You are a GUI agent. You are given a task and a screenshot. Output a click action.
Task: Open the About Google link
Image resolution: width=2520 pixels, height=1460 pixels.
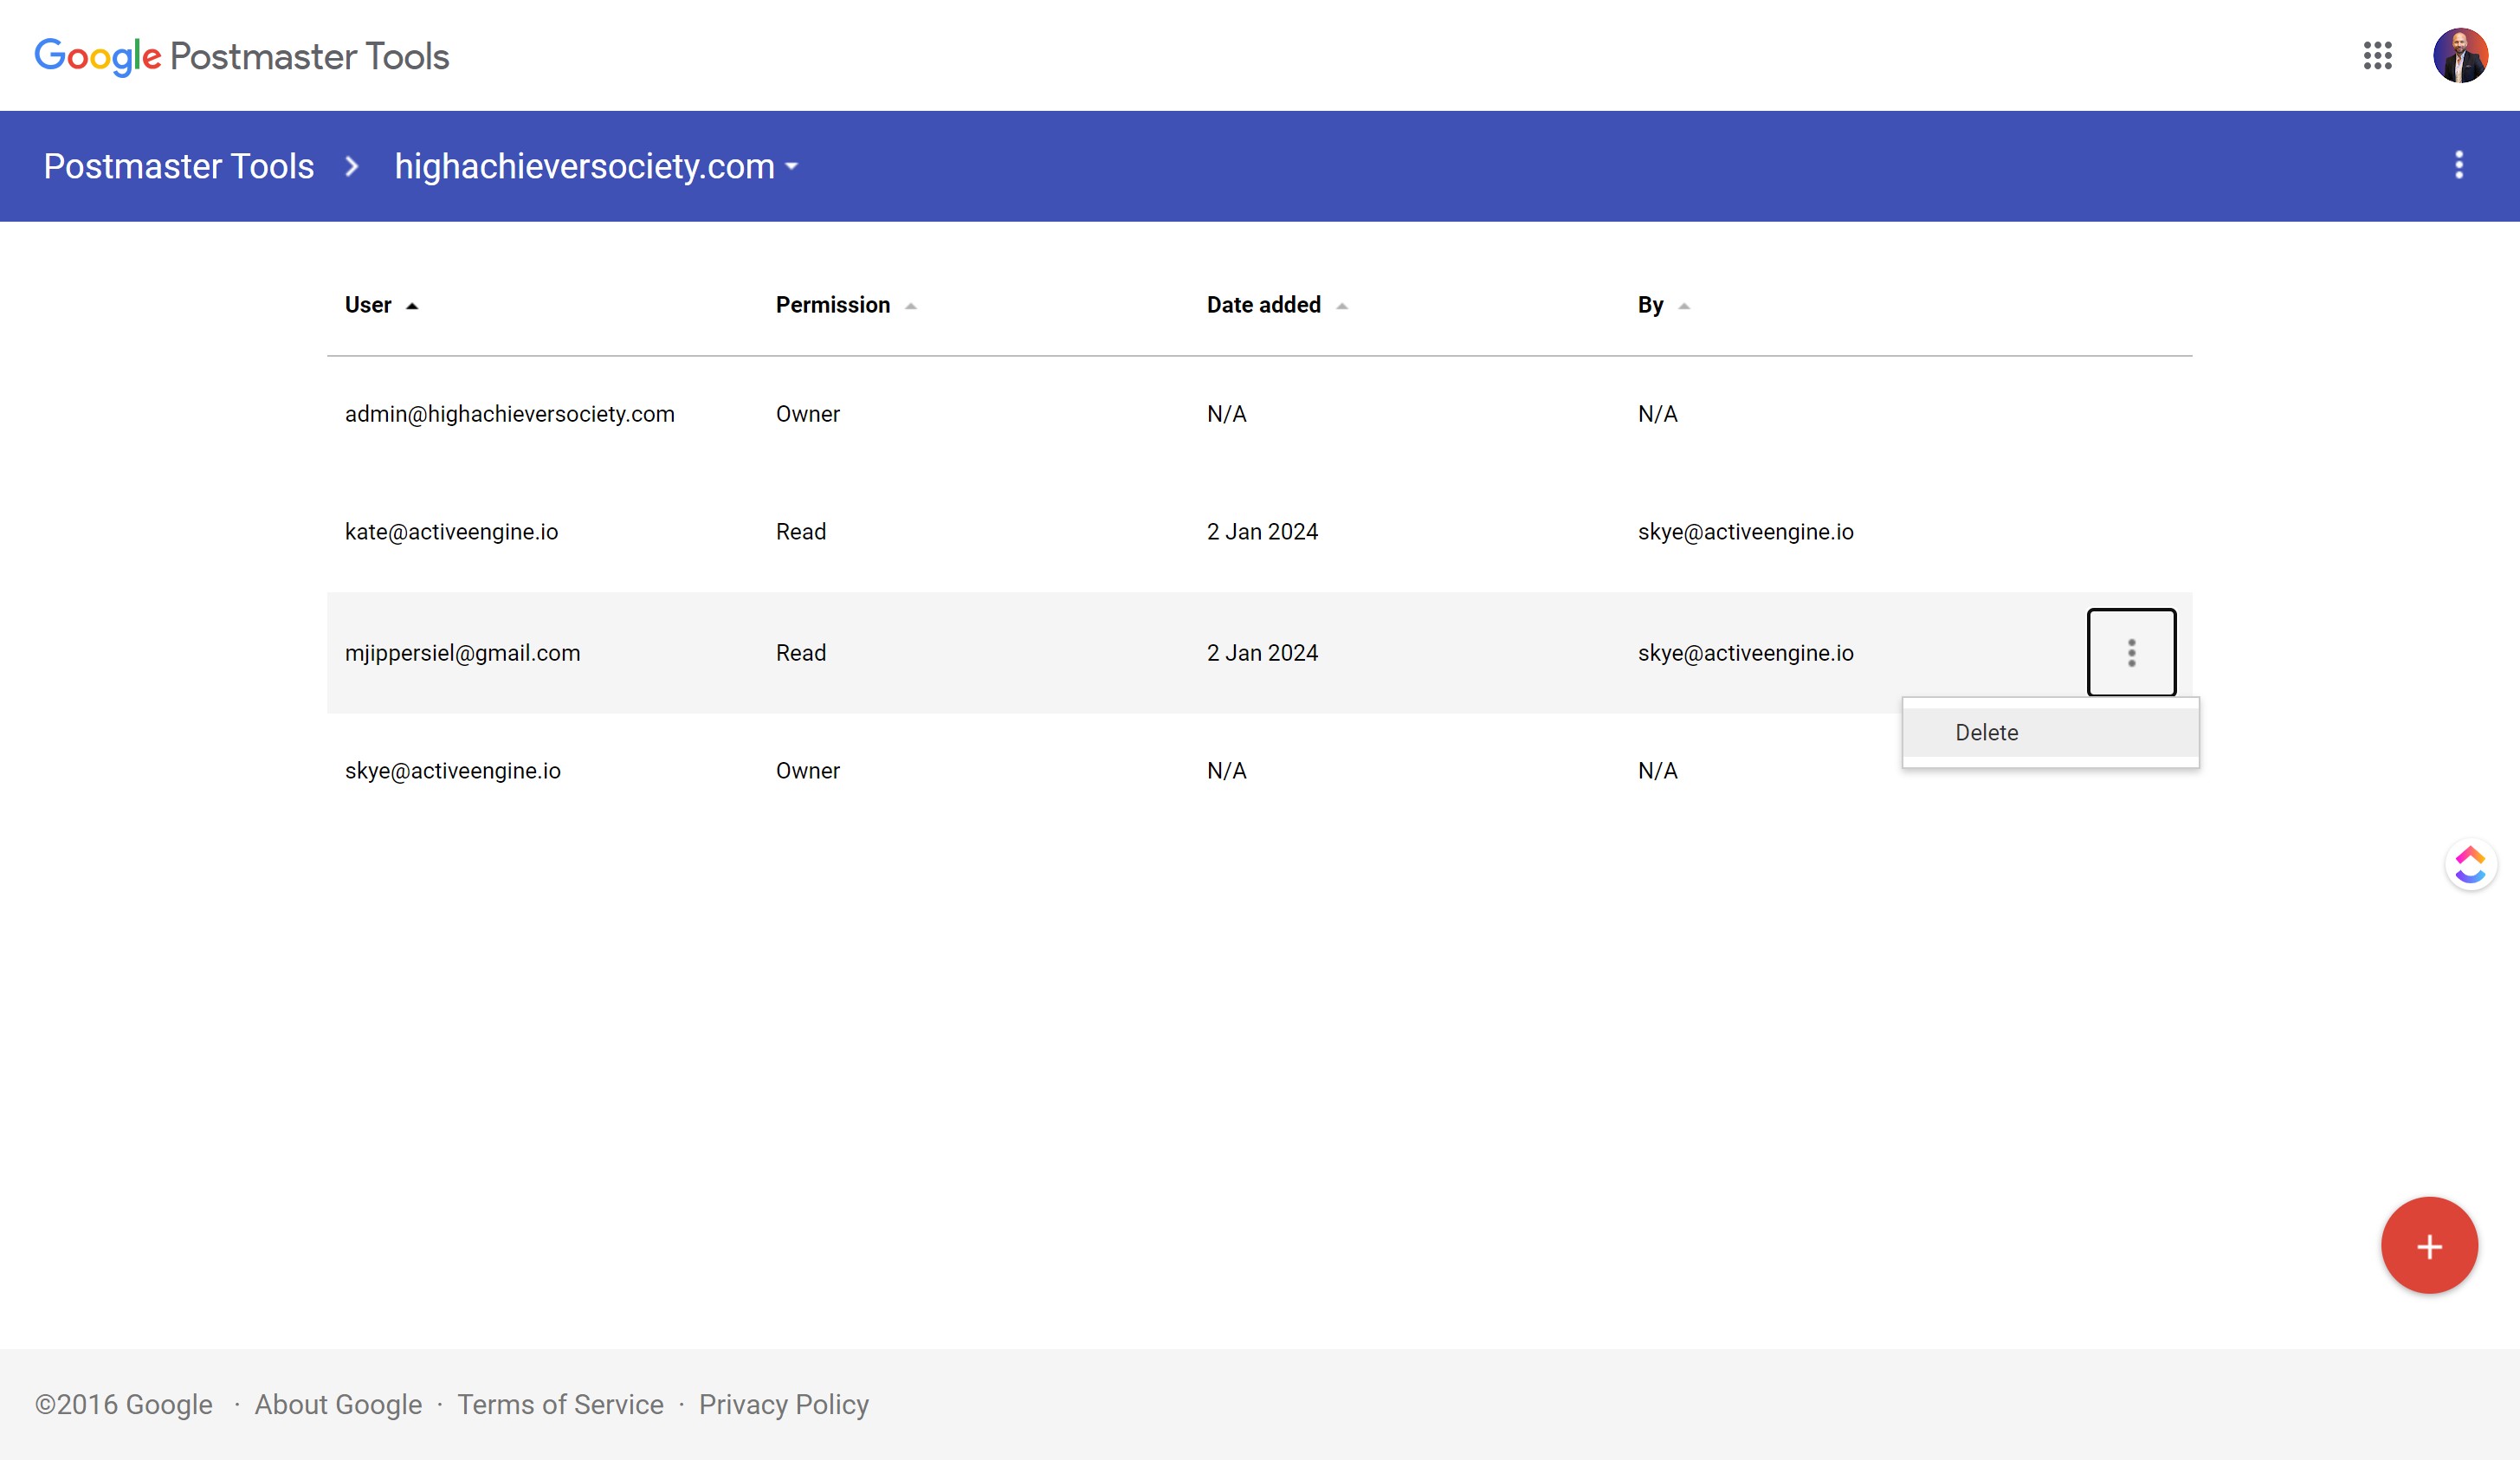337,1405
